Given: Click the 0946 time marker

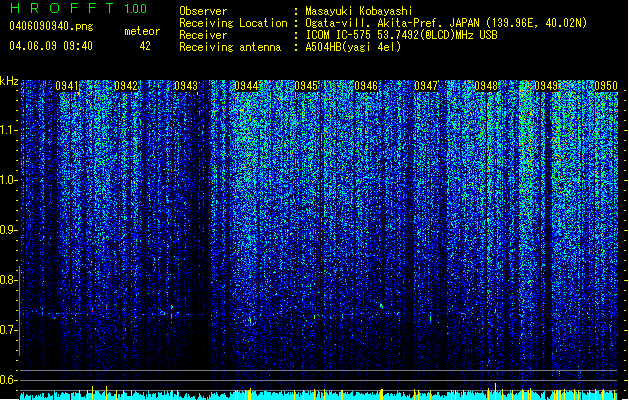Looking at the screenshot, I should pos(366,86).
